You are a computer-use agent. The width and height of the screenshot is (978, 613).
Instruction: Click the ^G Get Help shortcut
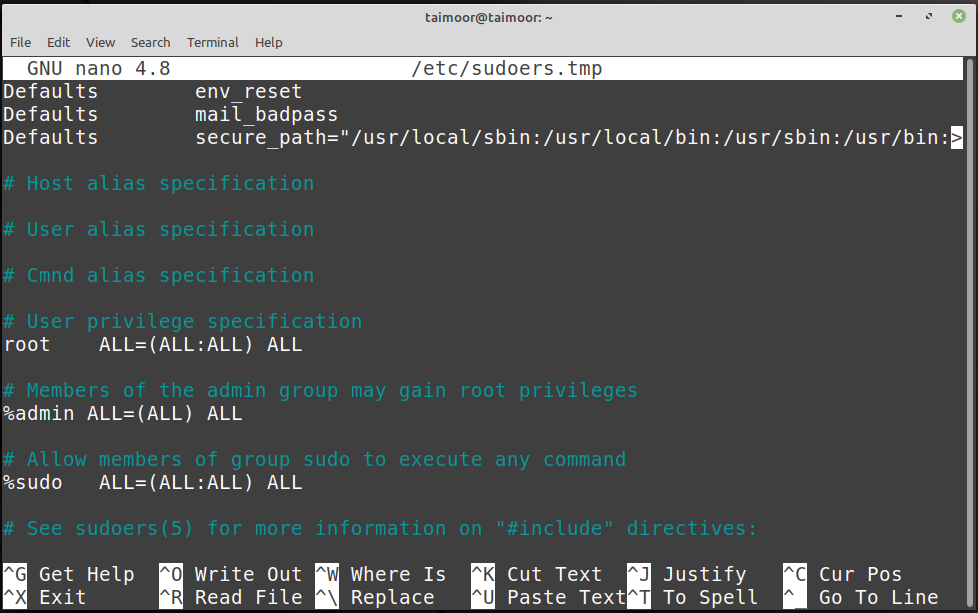point(69,574)
